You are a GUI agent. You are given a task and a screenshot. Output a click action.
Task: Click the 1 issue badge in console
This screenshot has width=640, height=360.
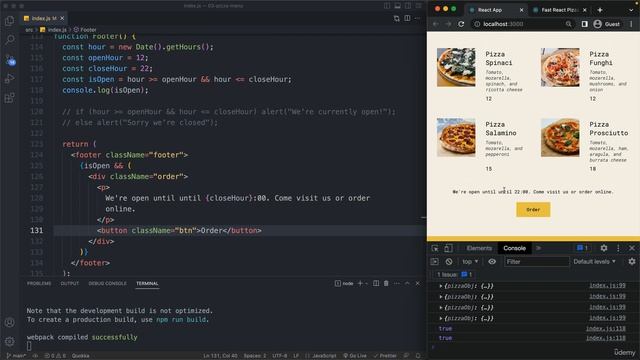pyautogui.click(x=454, y=274)
